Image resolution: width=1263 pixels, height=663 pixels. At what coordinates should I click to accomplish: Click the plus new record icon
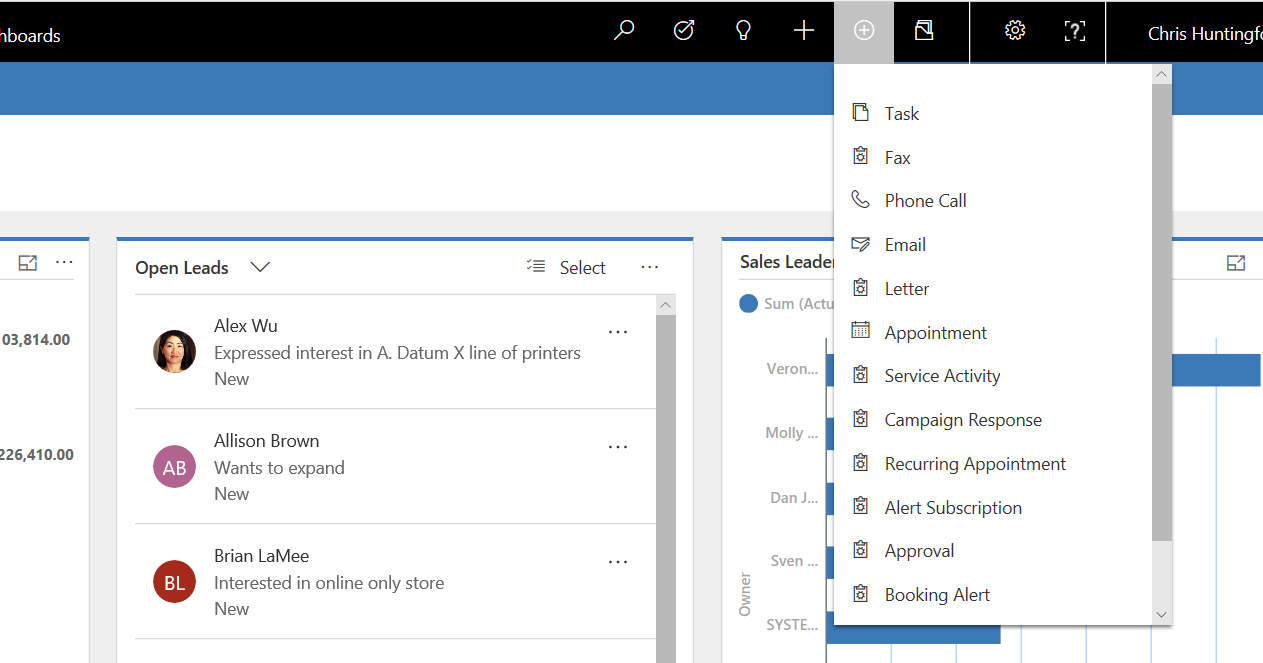(x=804, y=31)
